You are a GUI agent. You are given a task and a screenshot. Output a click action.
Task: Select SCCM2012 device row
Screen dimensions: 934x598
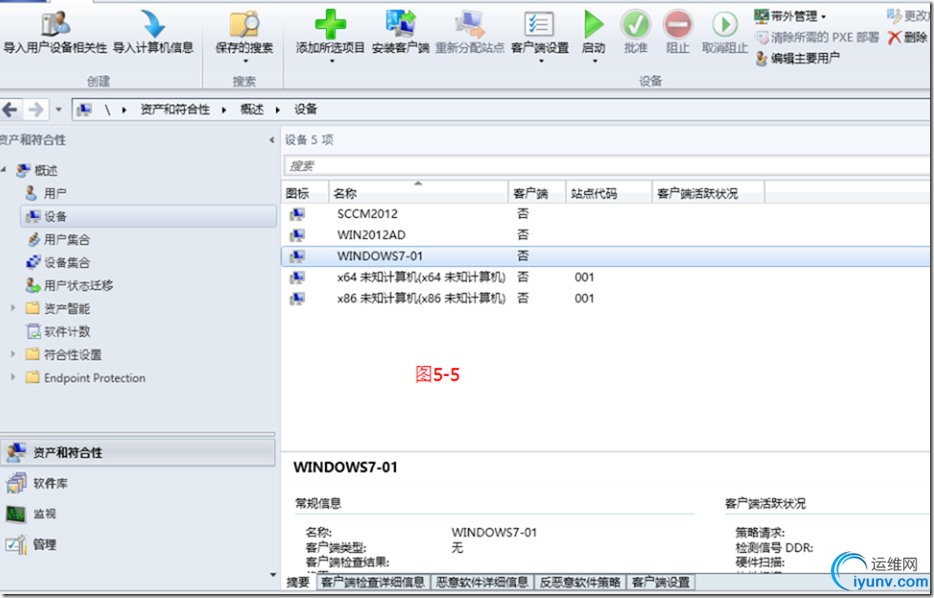(x=605, y=214)
